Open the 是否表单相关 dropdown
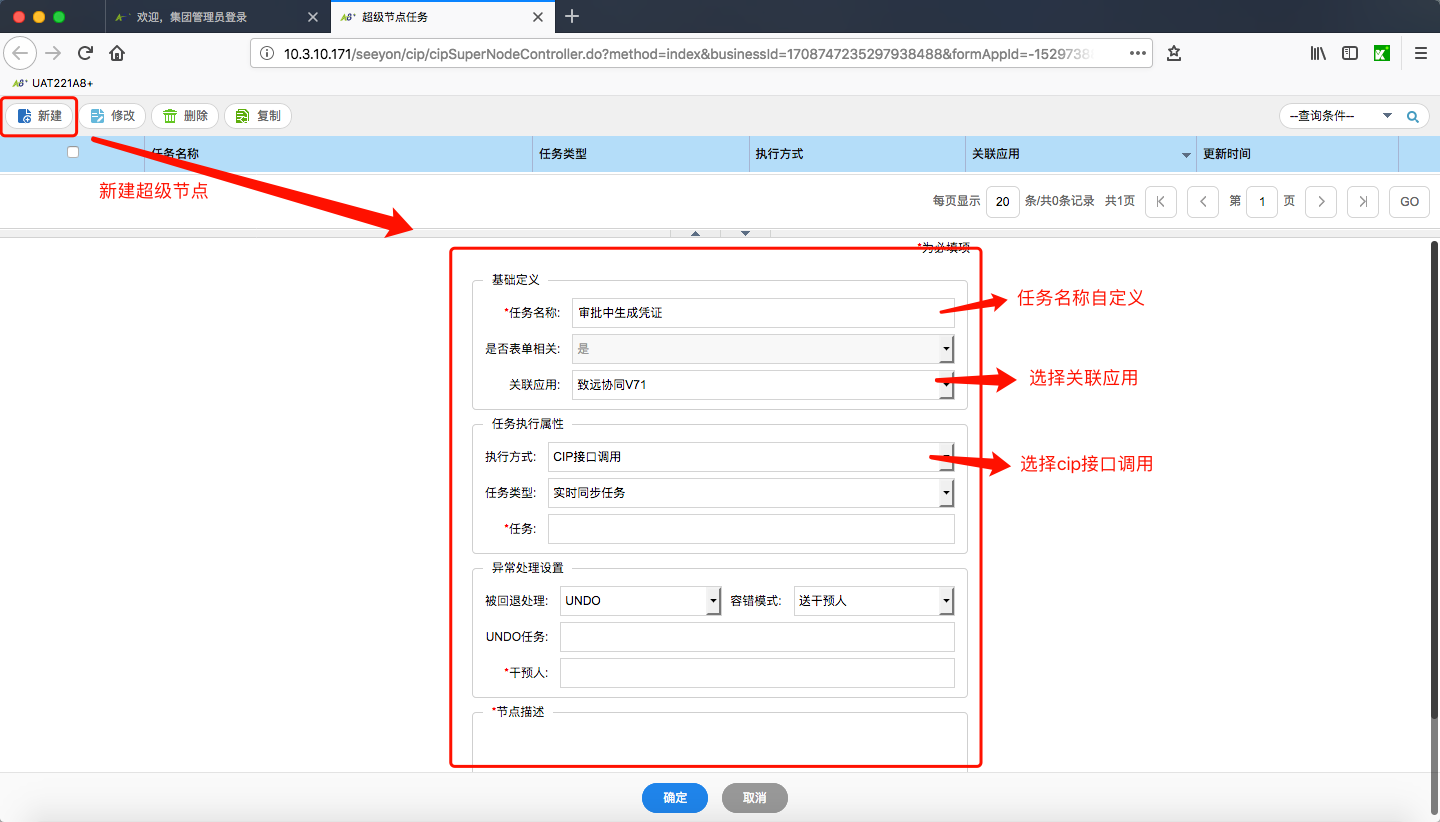 [763, 348]
